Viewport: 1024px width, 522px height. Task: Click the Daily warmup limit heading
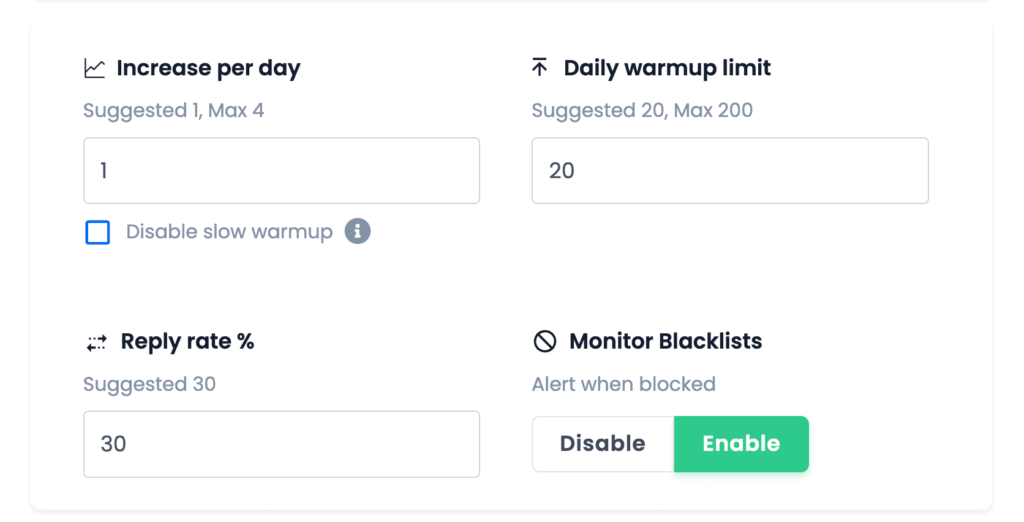(667, 69)
